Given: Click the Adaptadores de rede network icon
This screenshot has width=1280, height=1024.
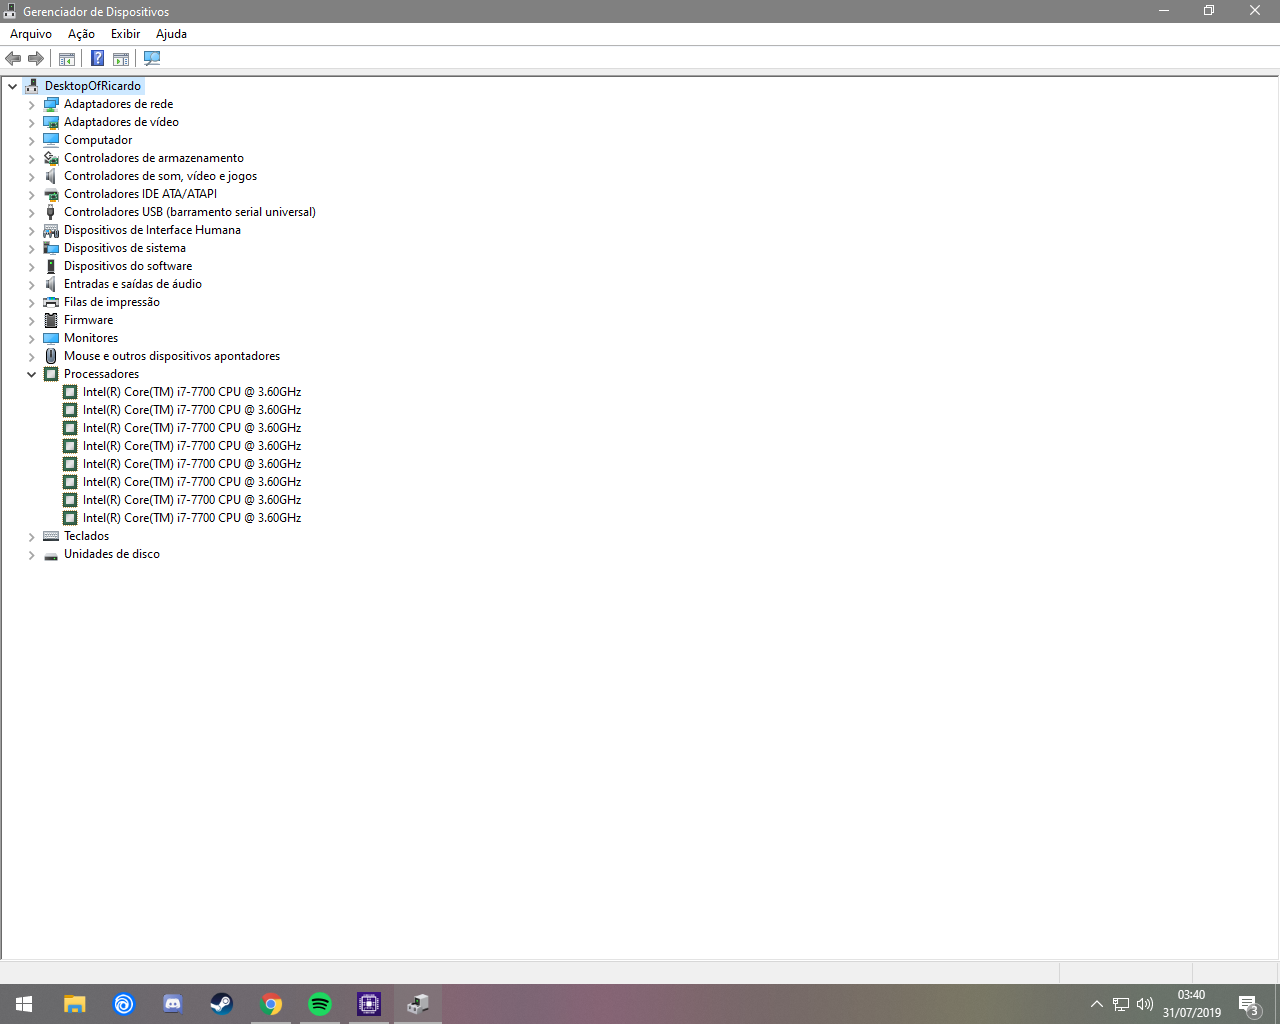Looking at the screenshot, I should 51,104.
